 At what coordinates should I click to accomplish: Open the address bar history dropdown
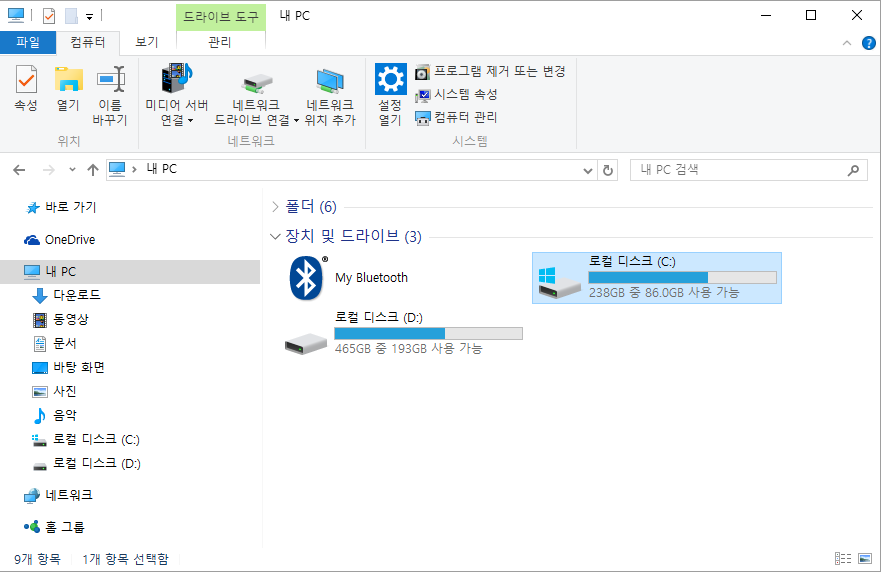pos(588,170)
